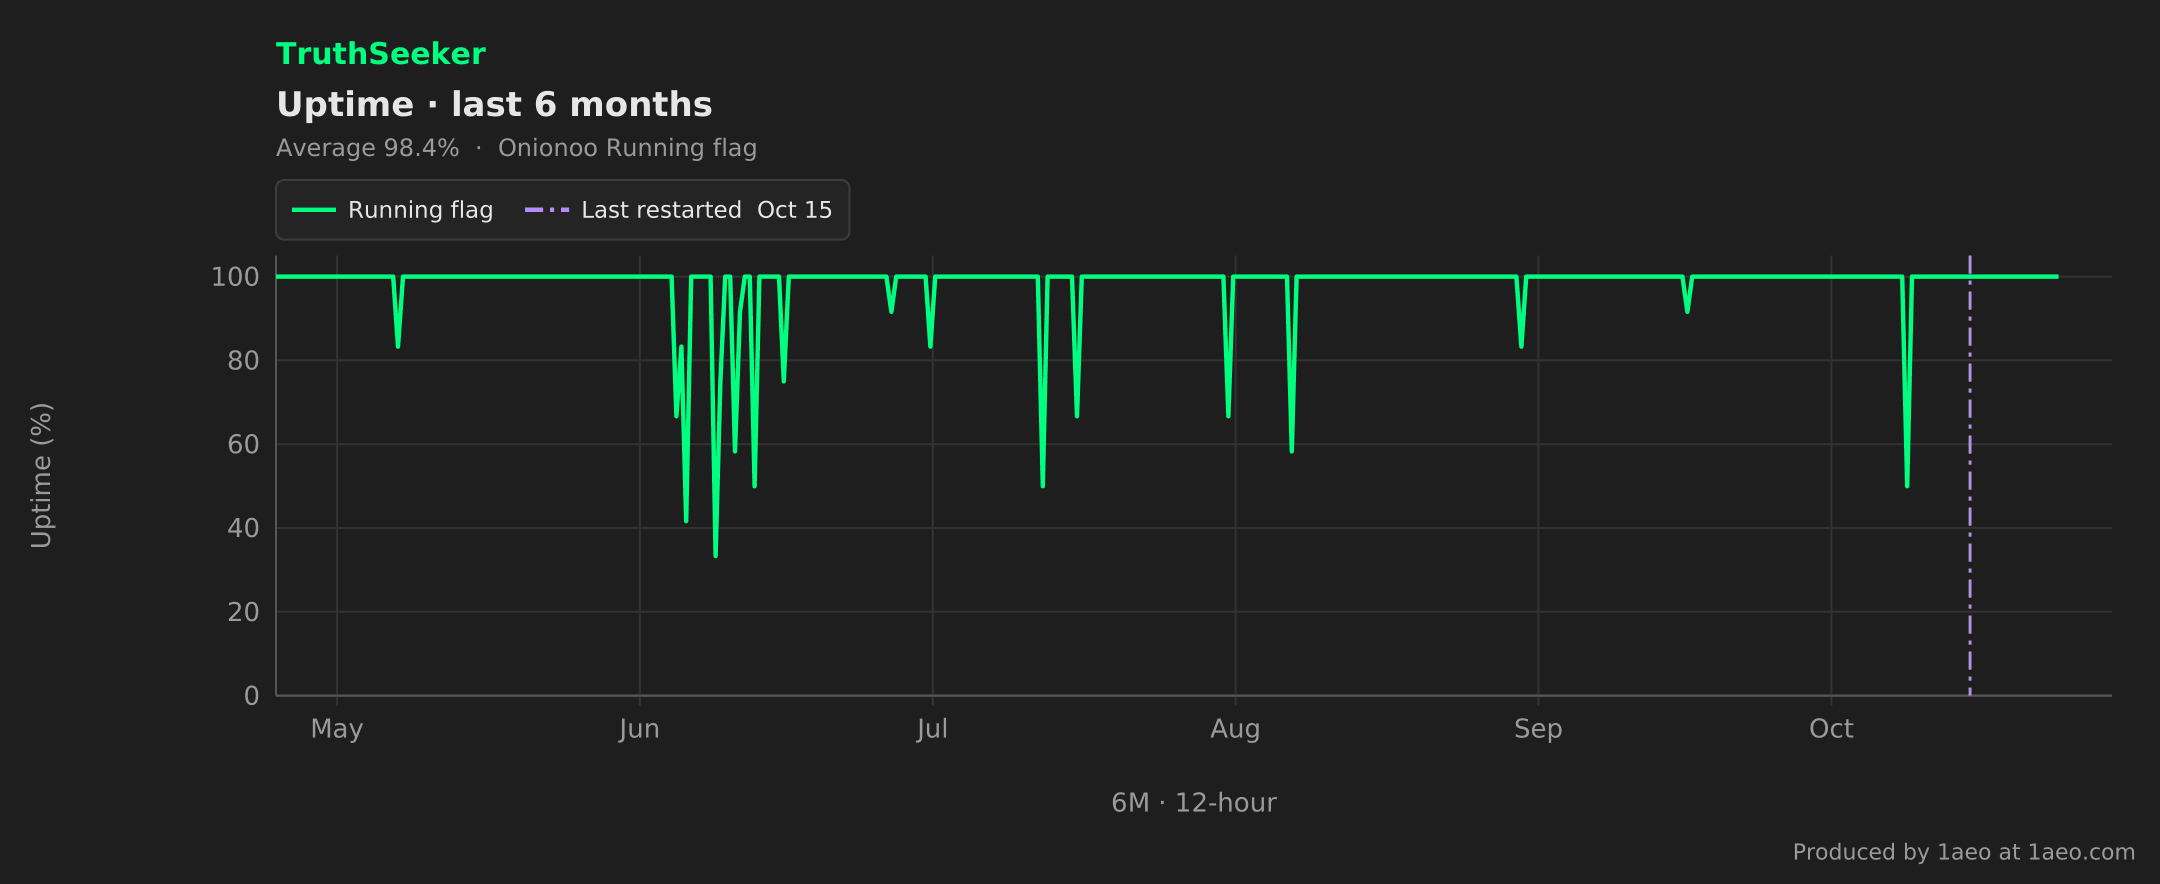The image size is (2160, 884).
Task: Click the 60 y-axis tick label
Action: coord(243,445)
